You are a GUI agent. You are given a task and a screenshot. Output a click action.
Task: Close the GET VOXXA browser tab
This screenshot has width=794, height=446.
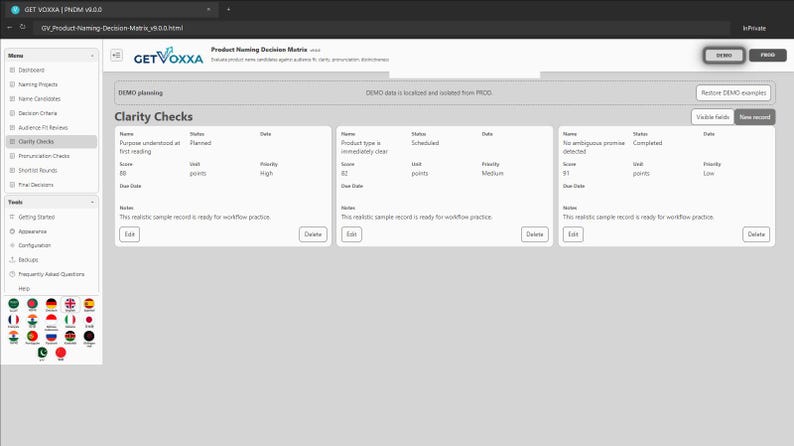(208, 9)
